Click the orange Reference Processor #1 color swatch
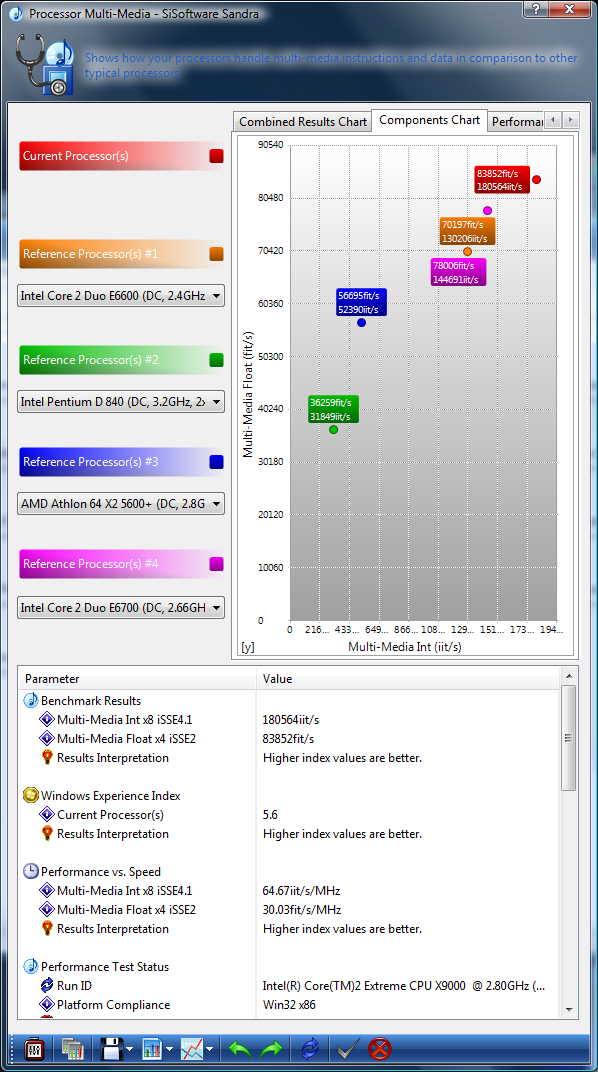Image resolution: width=598 pixels, height=1072 pixels. pos(217,254)
